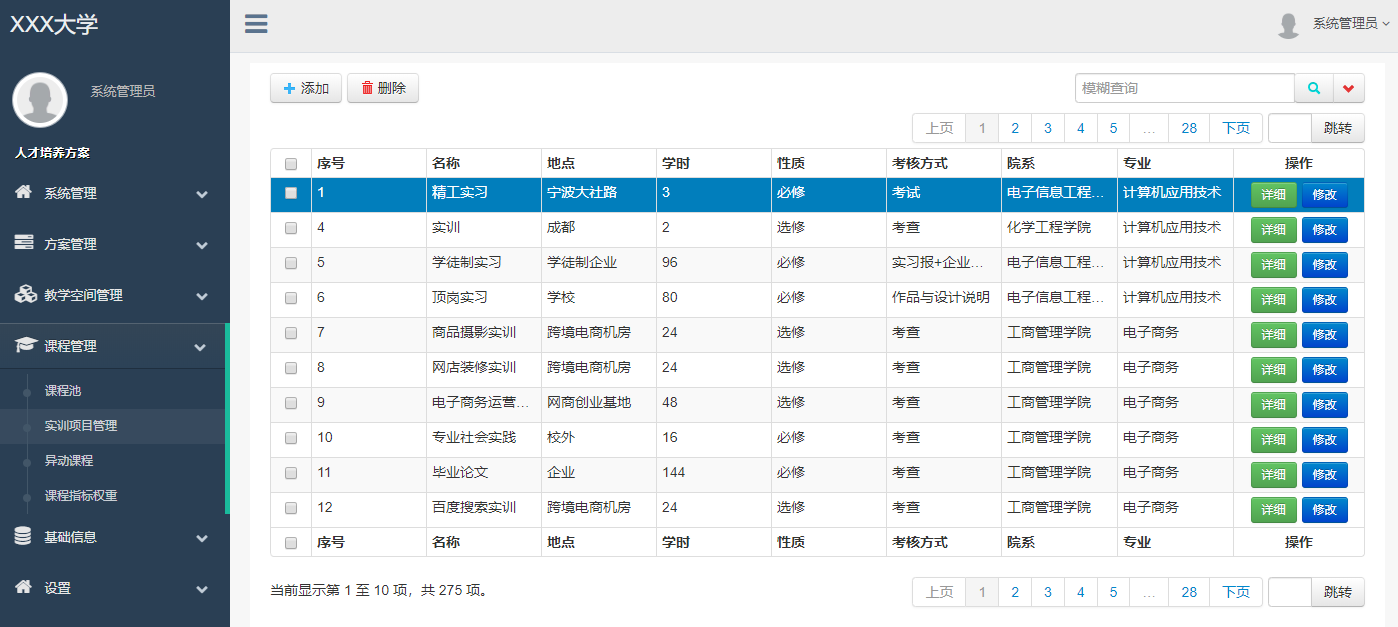Go to page 28 in top pagination

(x=1189, y=128)
